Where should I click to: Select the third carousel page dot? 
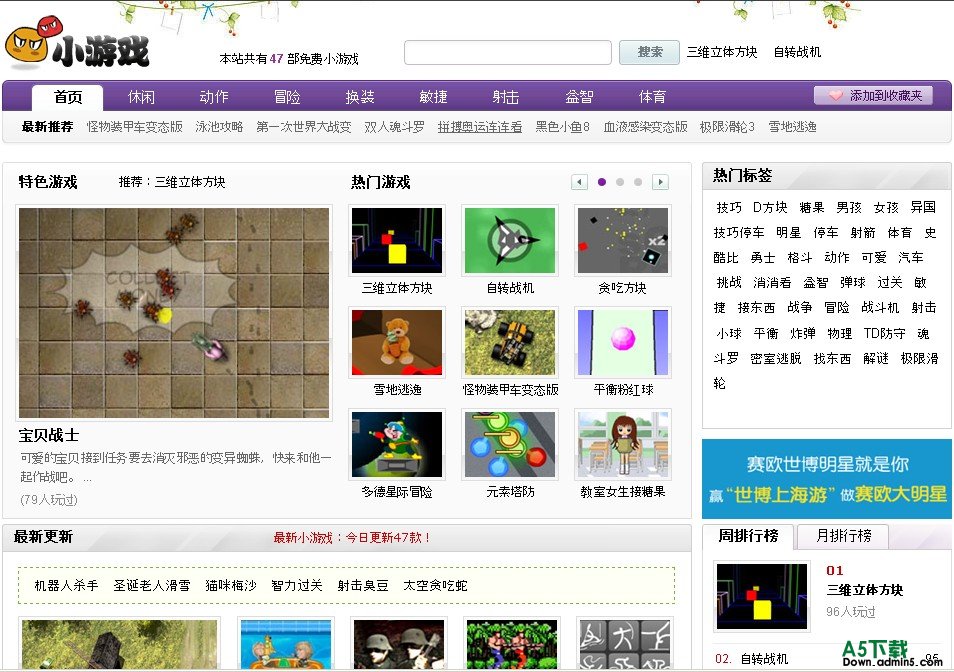click(x=638, y=182)
